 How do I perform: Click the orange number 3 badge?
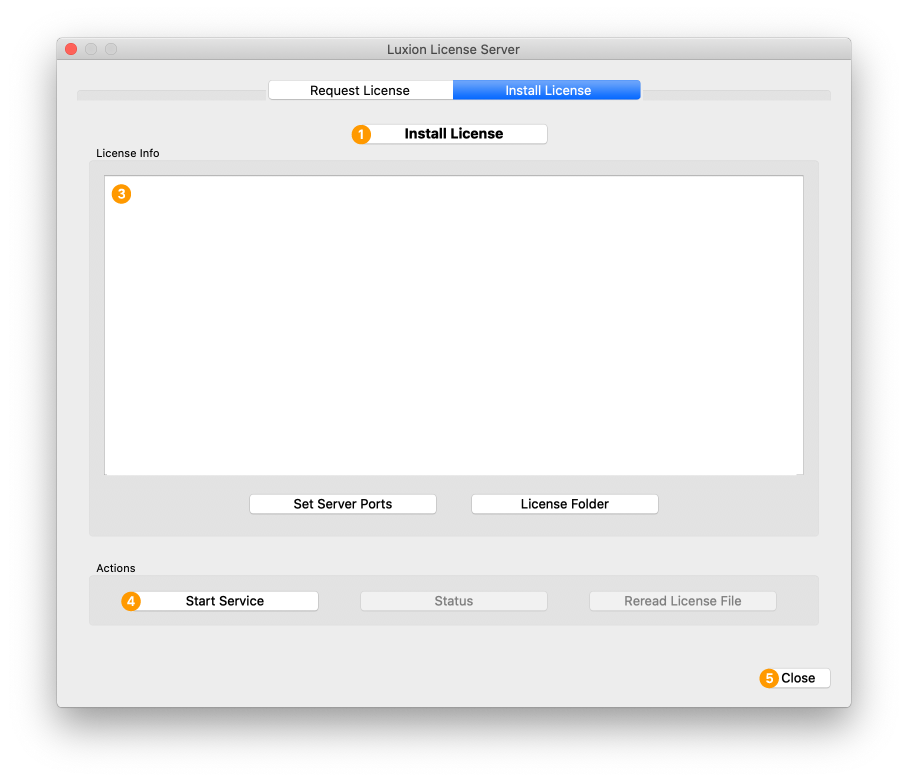click(121, 194)
